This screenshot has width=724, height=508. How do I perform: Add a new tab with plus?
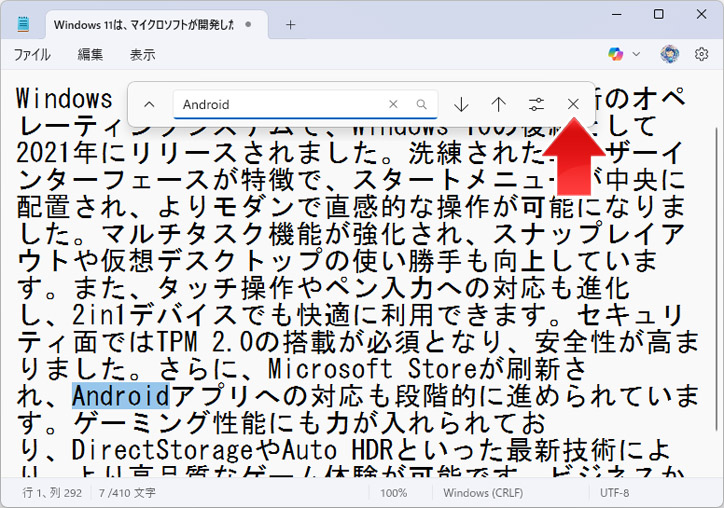coord(290,25)
